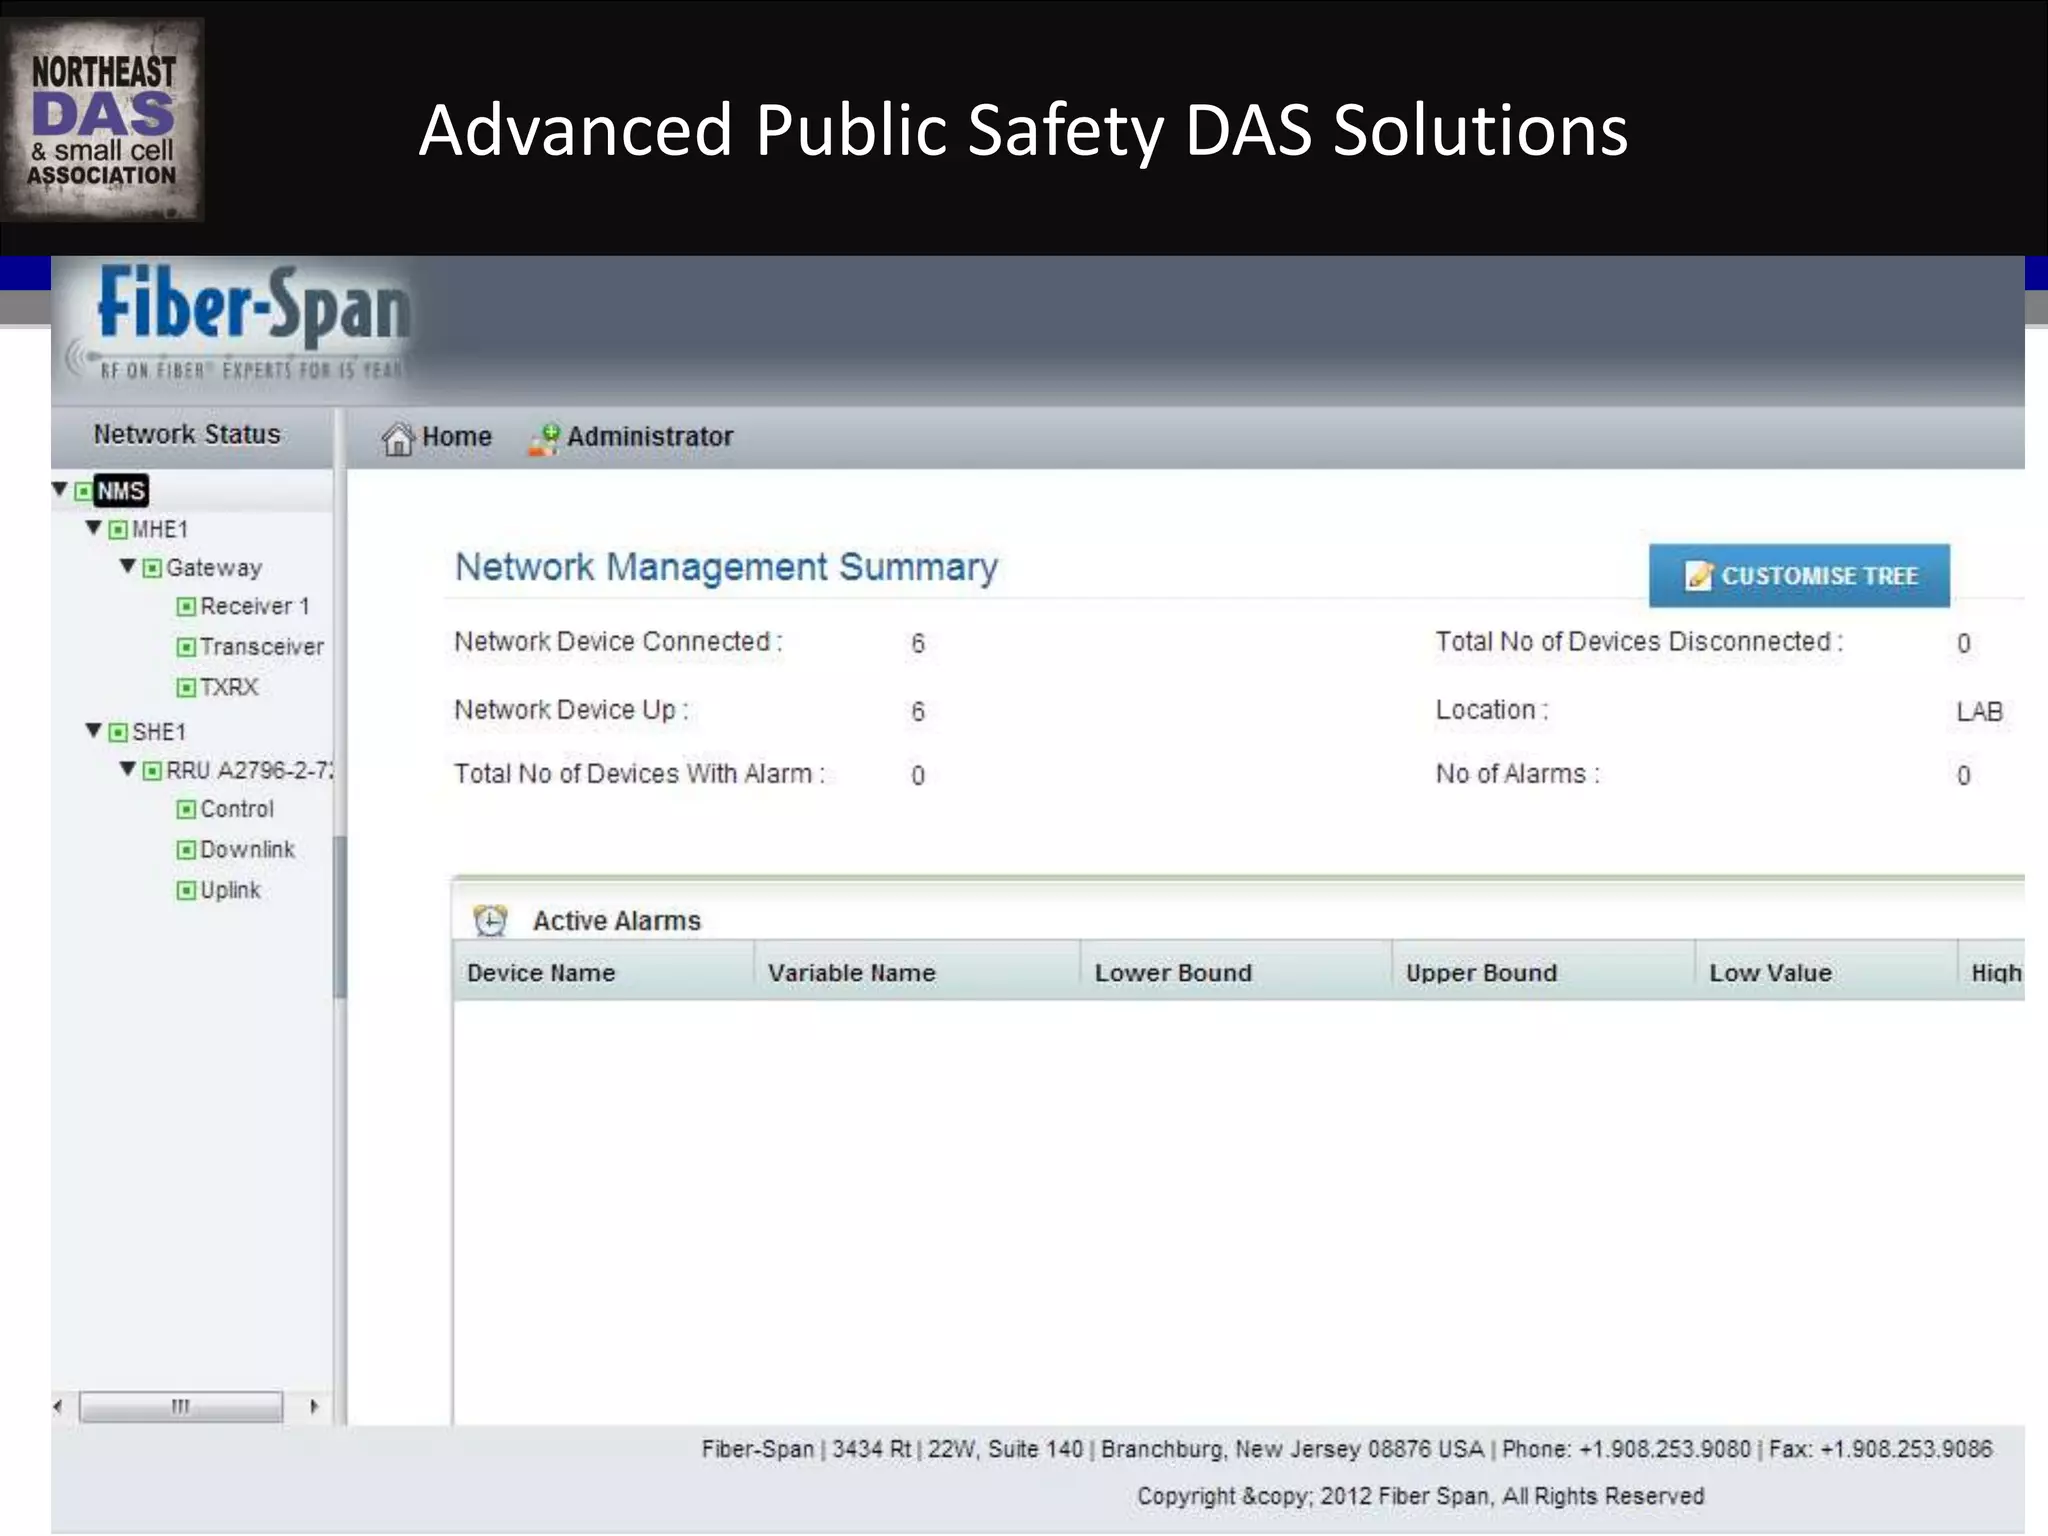Click the Network Management Summary heading
The image size is (2048, 1536).
[726, 567]
